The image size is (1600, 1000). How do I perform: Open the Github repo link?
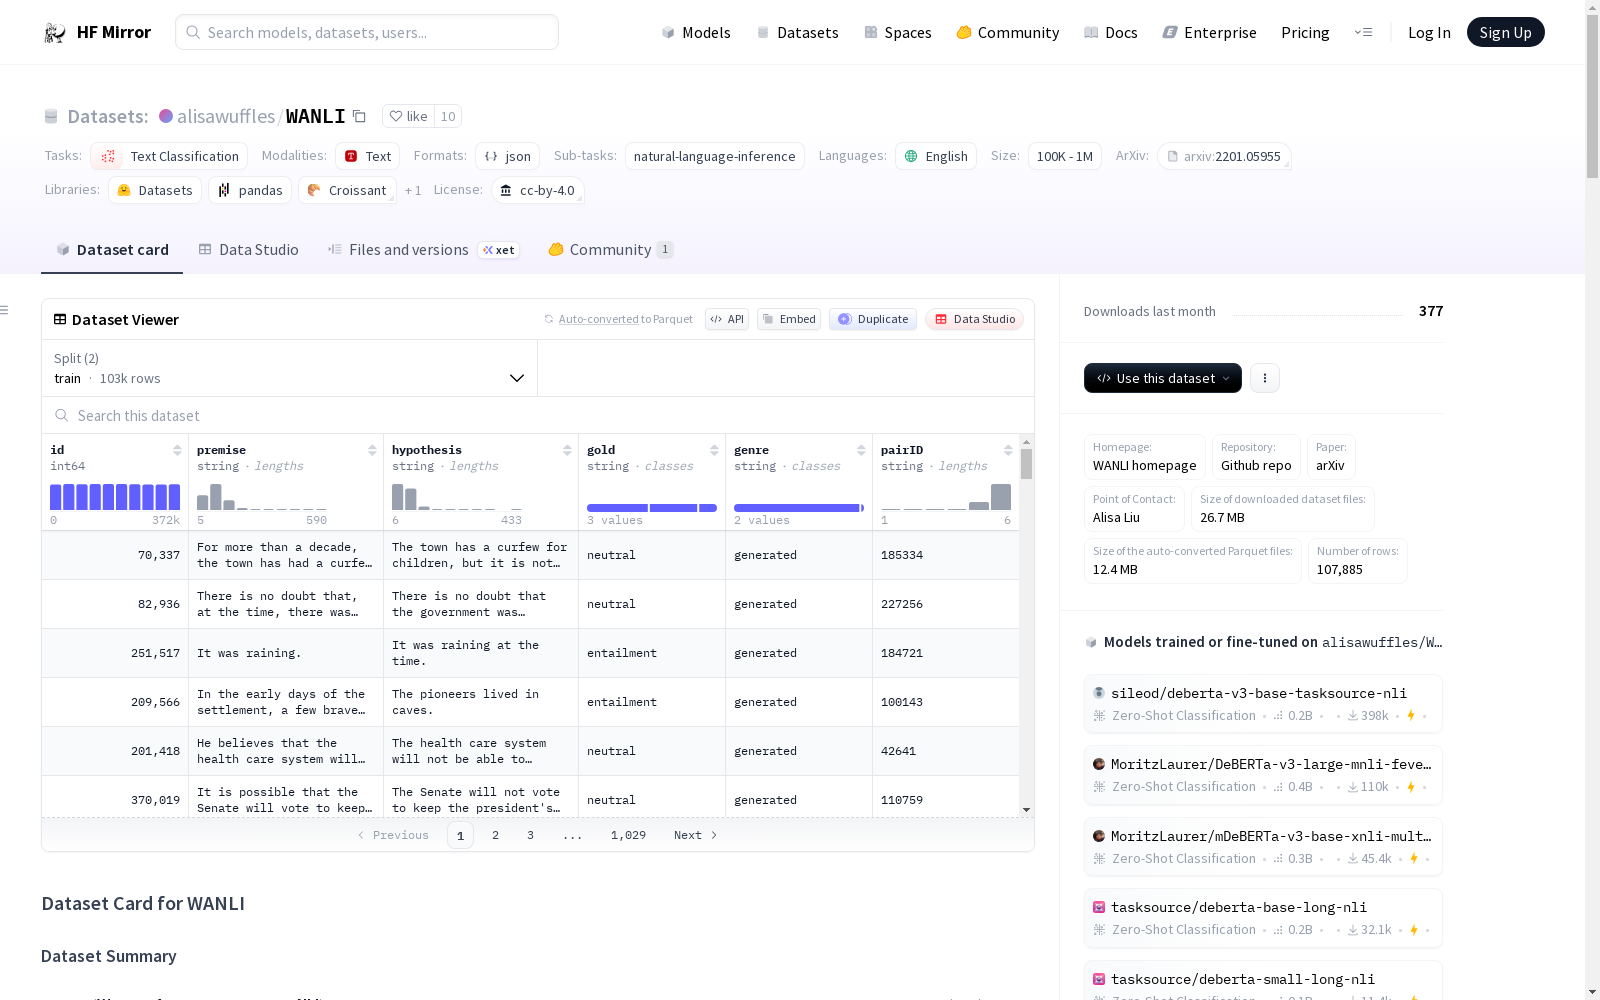[x=1256, y=465]
